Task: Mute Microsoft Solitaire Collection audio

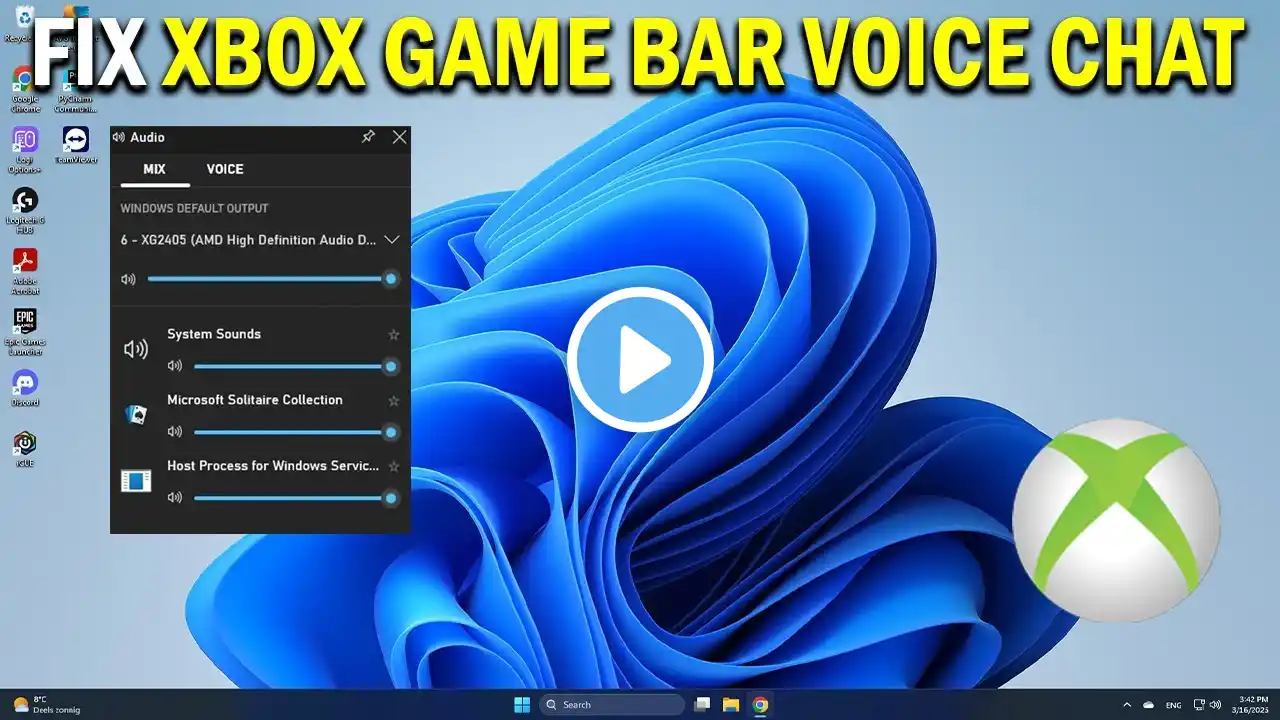Action: coord(175,432)
